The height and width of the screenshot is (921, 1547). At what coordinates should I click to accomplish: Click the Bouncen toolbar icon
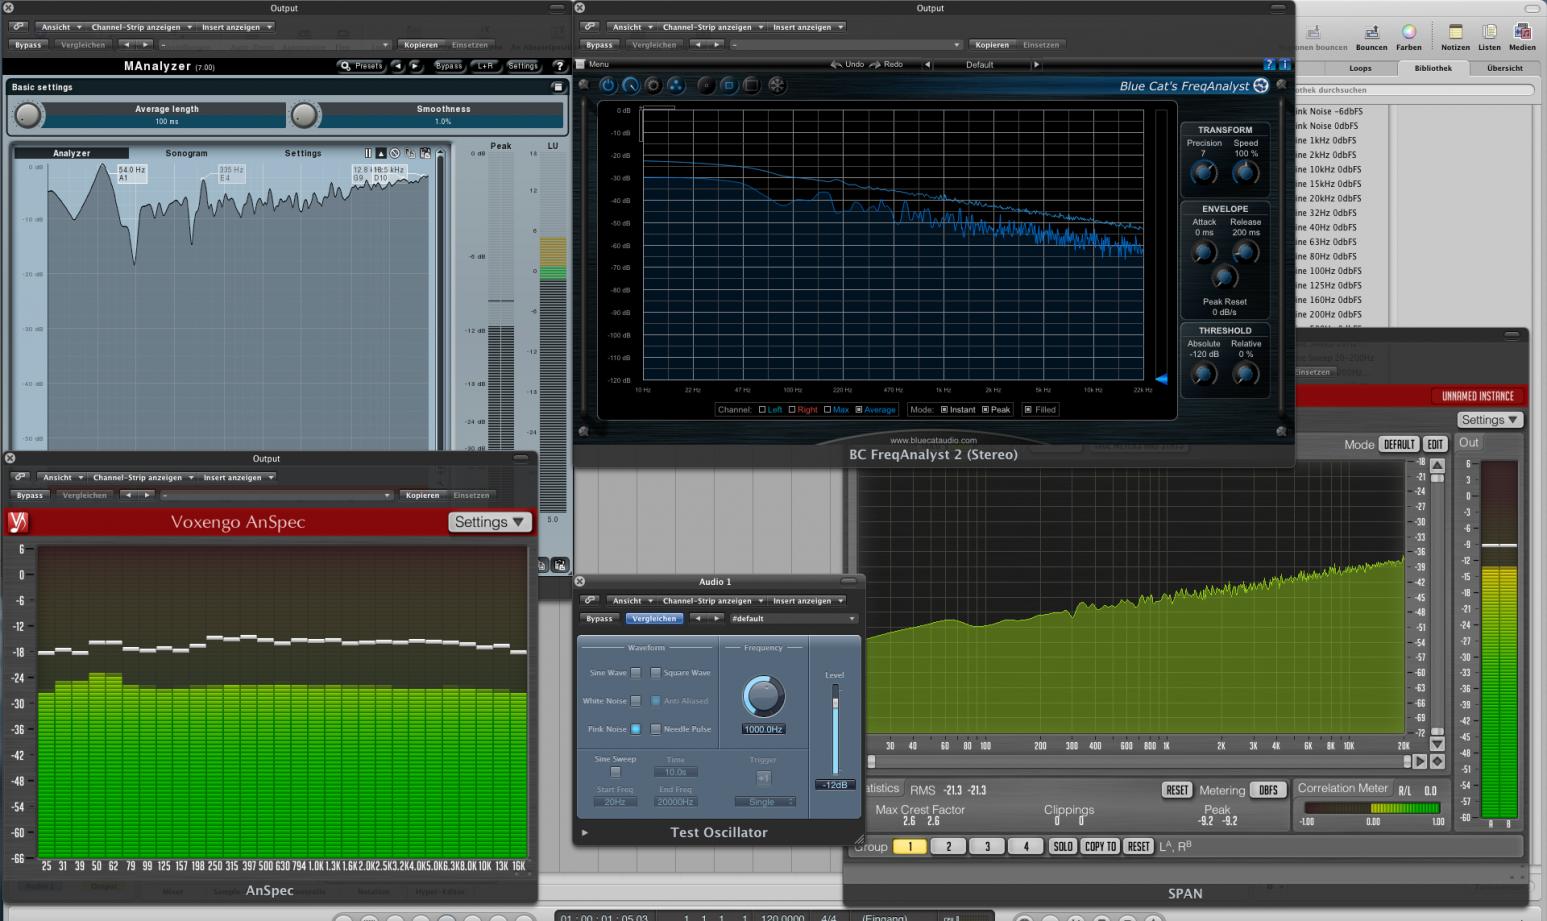coord(1371,37)
